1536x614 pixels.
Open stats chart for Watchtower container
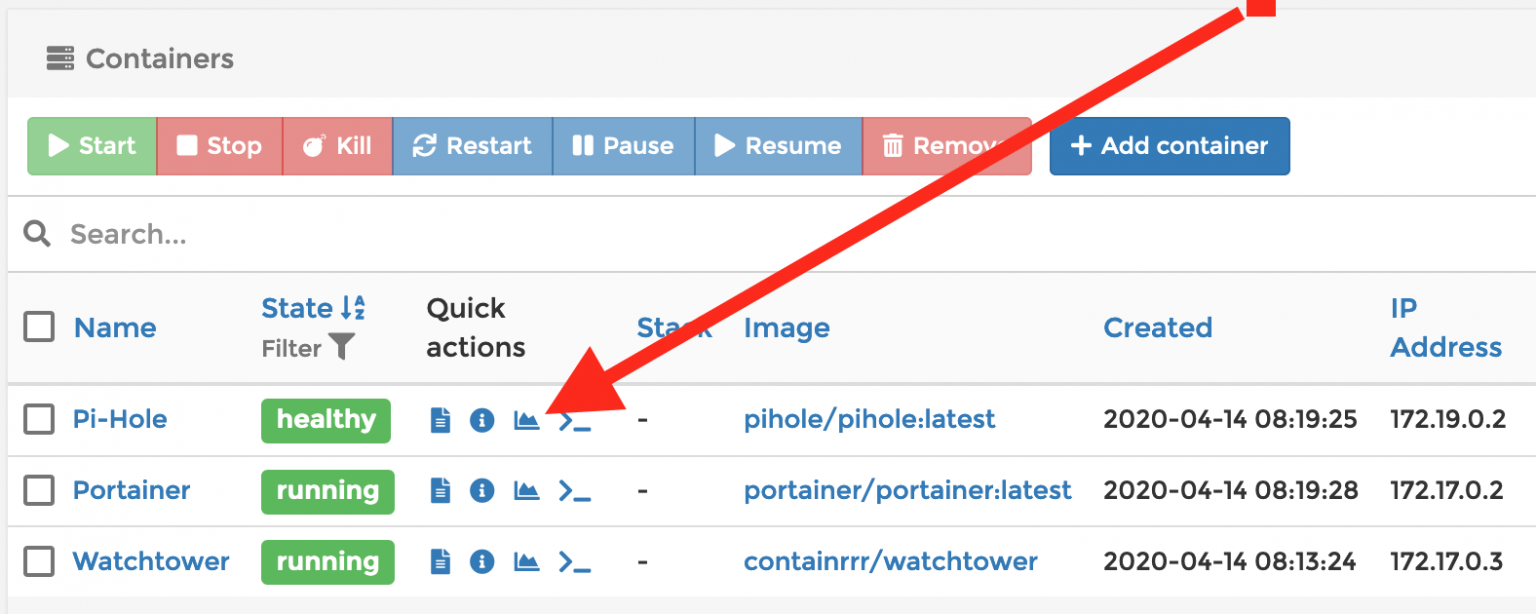[526, 562]
